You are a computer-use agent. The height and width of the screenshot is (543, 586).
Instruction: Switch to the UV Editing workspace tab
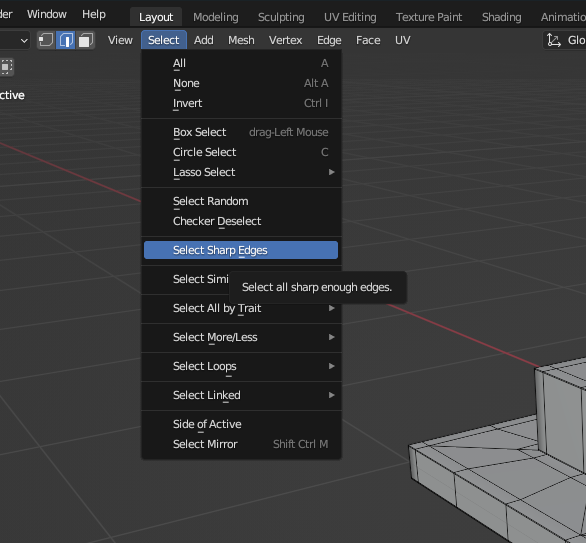350,17
